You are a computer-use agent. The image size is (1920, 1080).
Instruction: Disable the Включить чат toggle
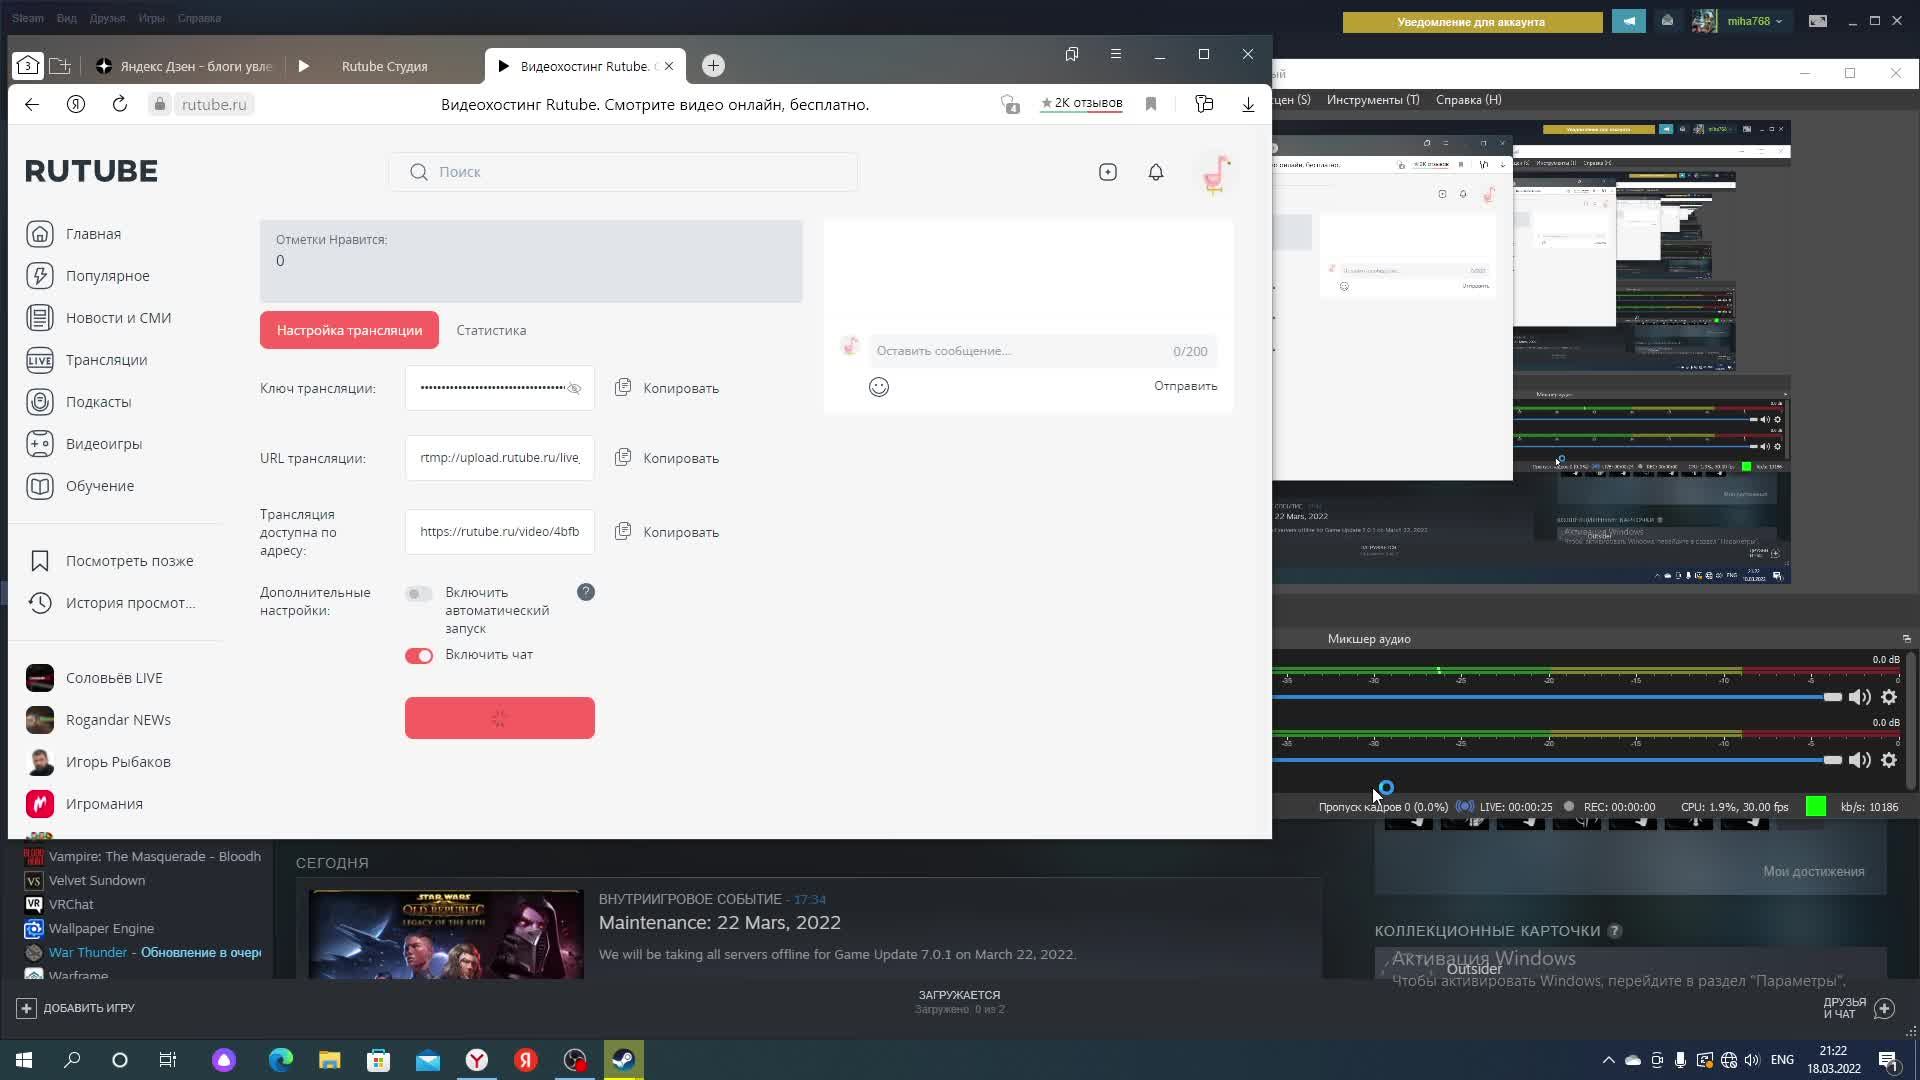point(418,656)
